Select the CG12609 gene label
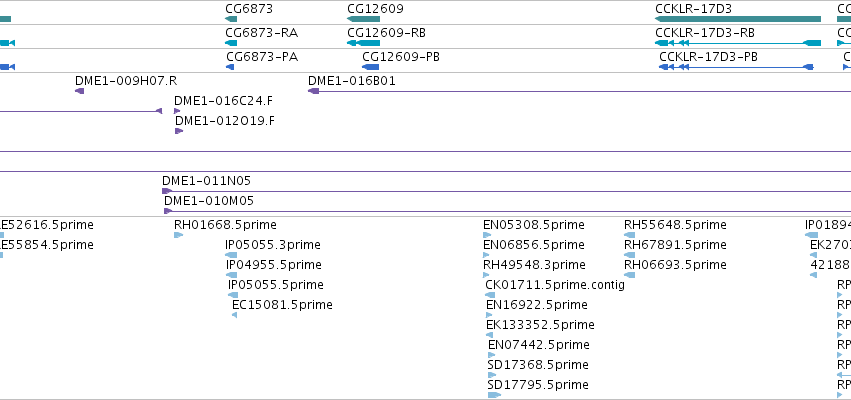 click(376, 9)
